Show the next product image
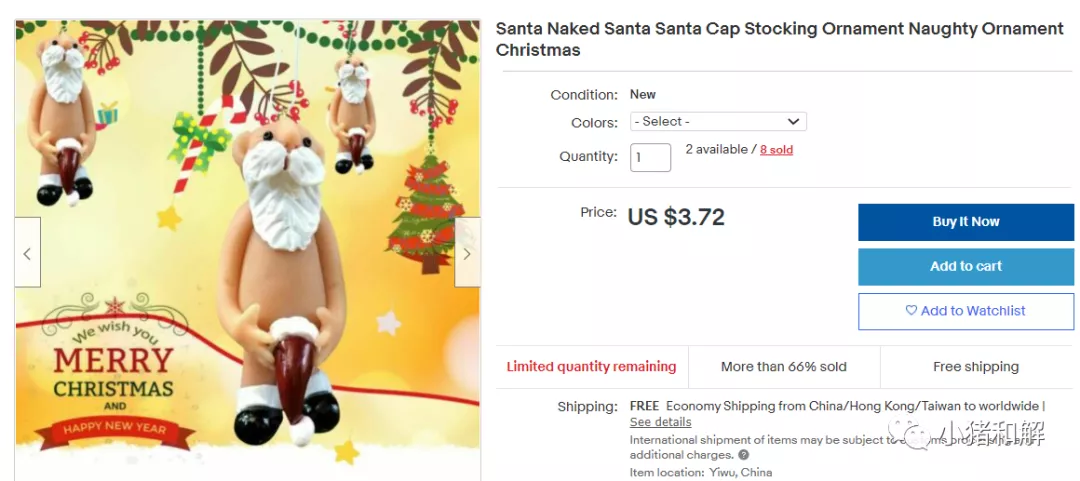The height and width of the screenshot is (481, 1080). 467,253
